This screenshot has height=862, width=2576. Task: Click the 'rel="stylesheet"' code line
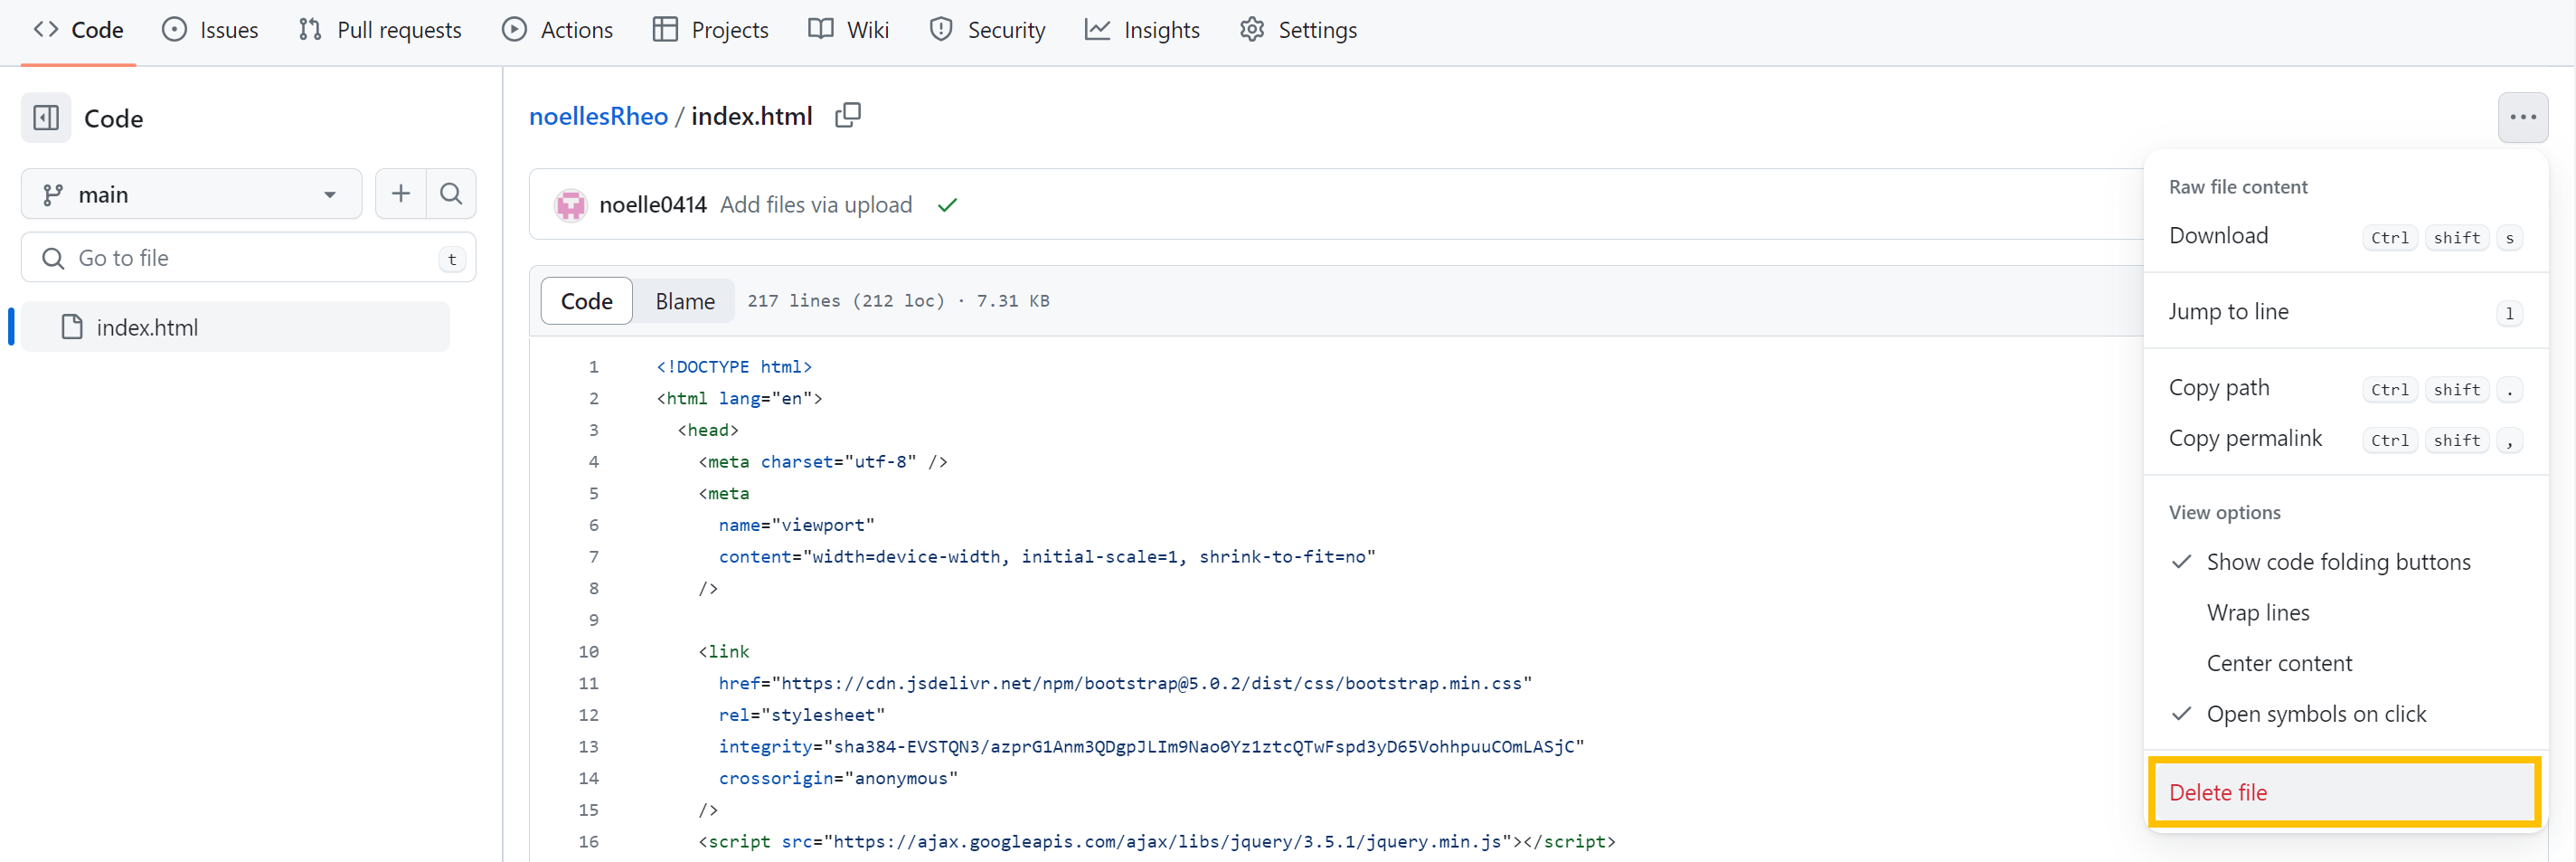click(801, 715)
